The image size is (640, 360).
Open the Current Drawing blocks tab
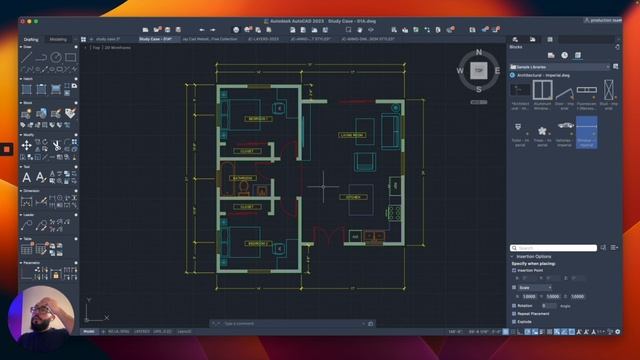pyautogui.click(x=551, y=55)
